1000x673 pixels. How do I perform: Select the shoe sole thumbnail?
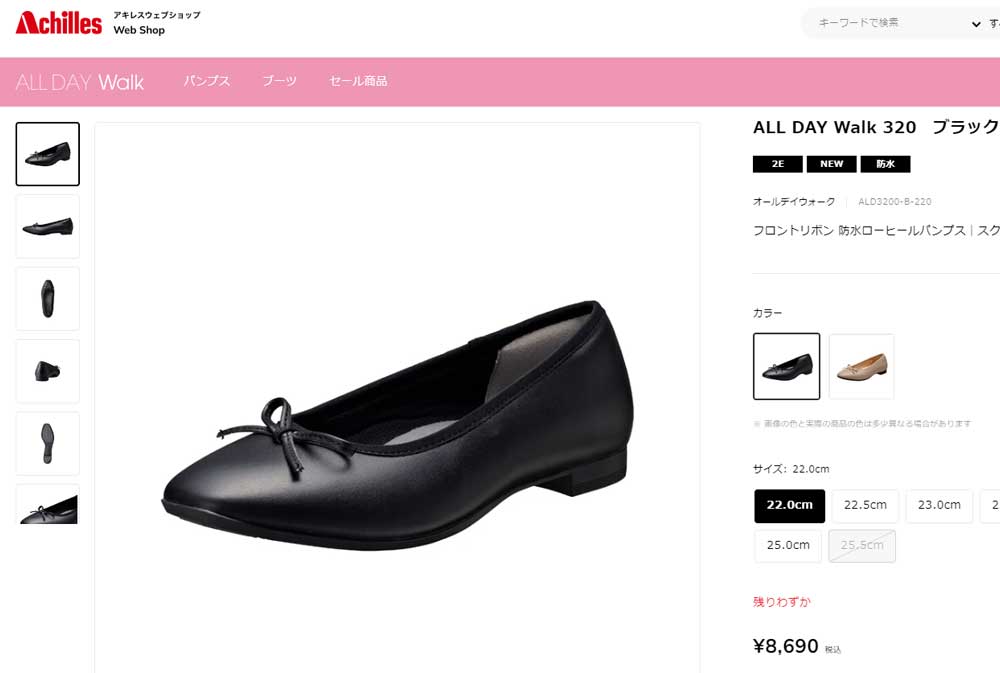coord(47,443)
